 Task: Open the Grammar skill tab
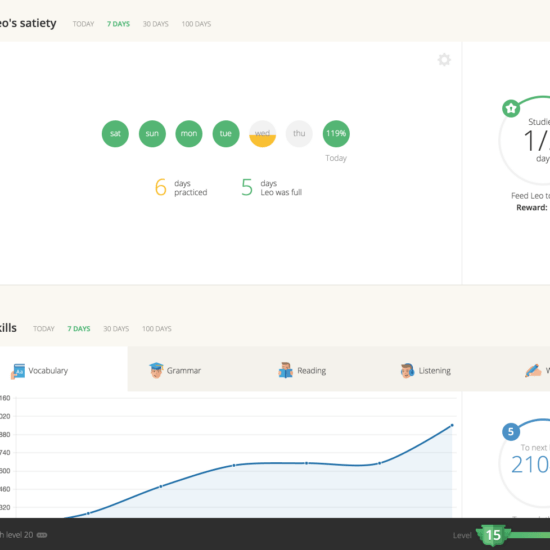pyautogui.click(x=175, y=370)
